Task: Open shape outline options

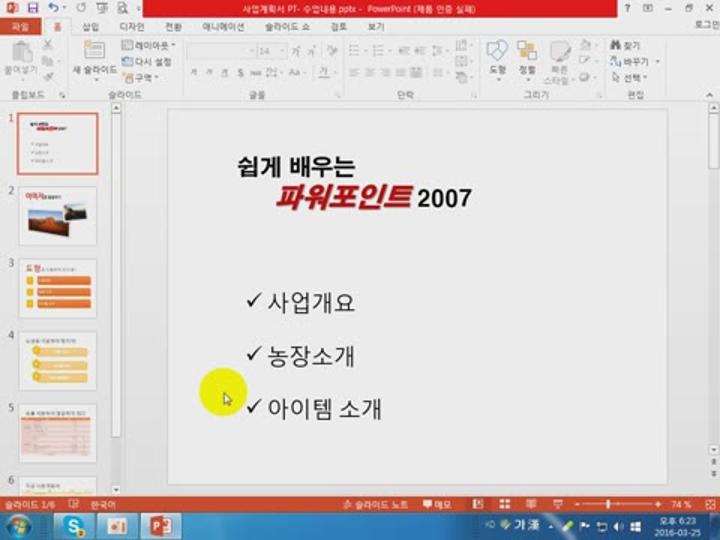Action: 587,61
